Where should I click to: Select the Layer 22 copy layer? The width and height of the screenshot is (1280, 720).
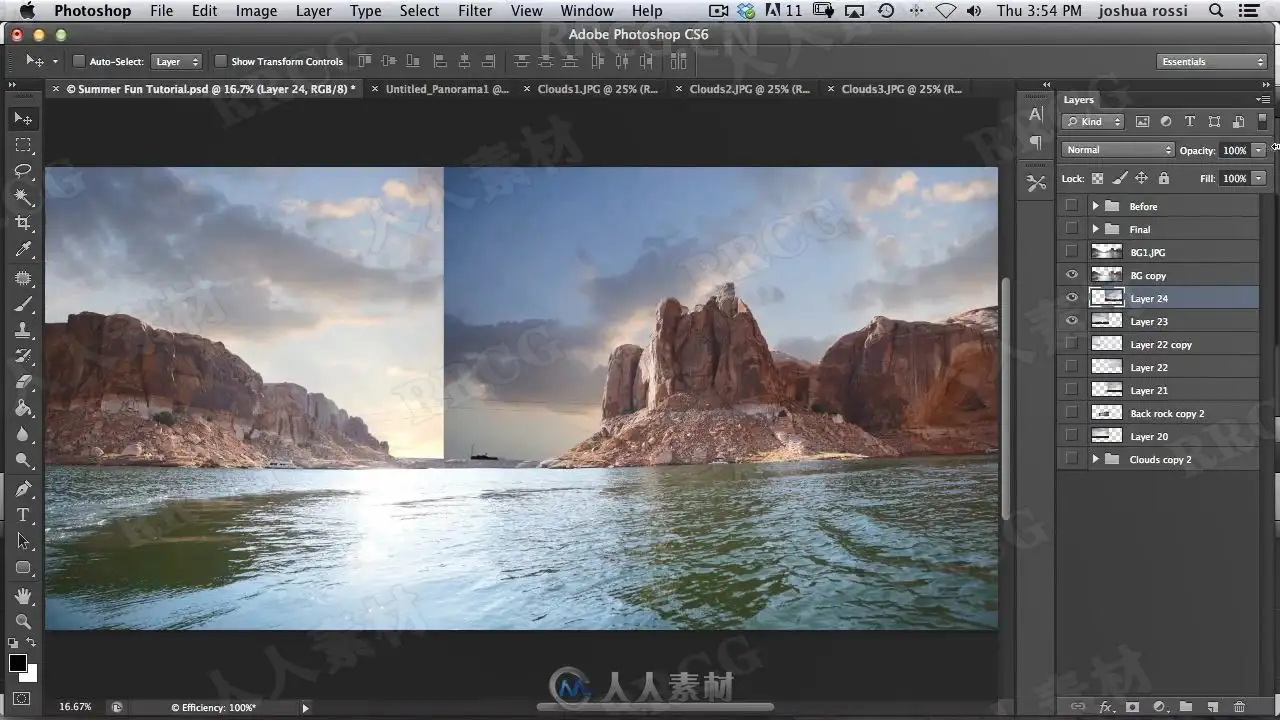point(1160,344)
